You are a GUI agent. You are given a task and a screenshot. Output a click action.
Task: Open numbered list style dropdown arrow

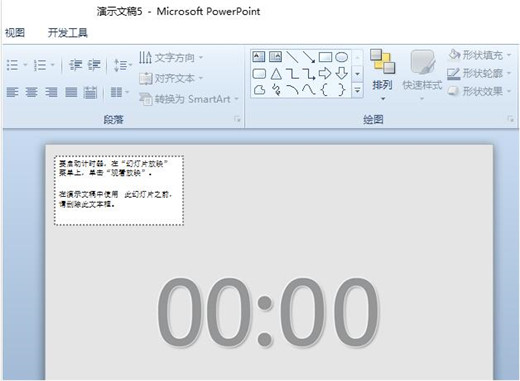[53, 65]
